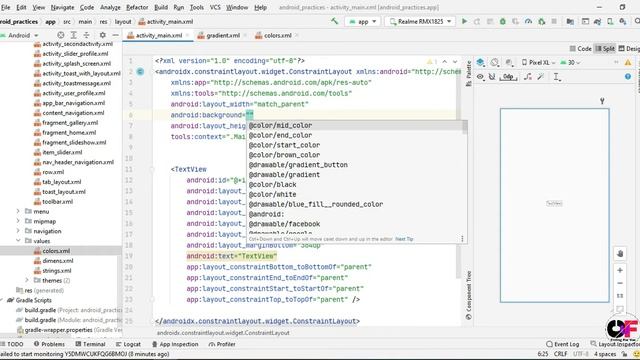Click Select opened file target icon

pos(60,35)
